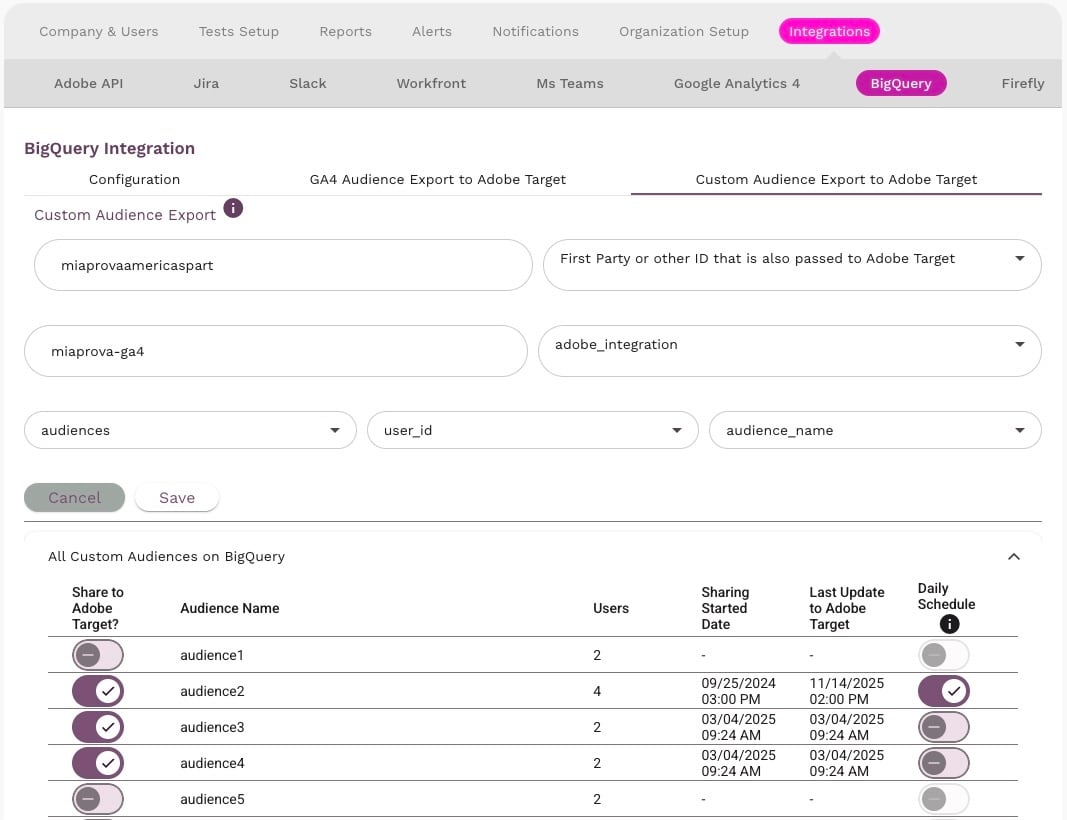
Task: Open the user_id column dropdown
Action: pos(532,431)
